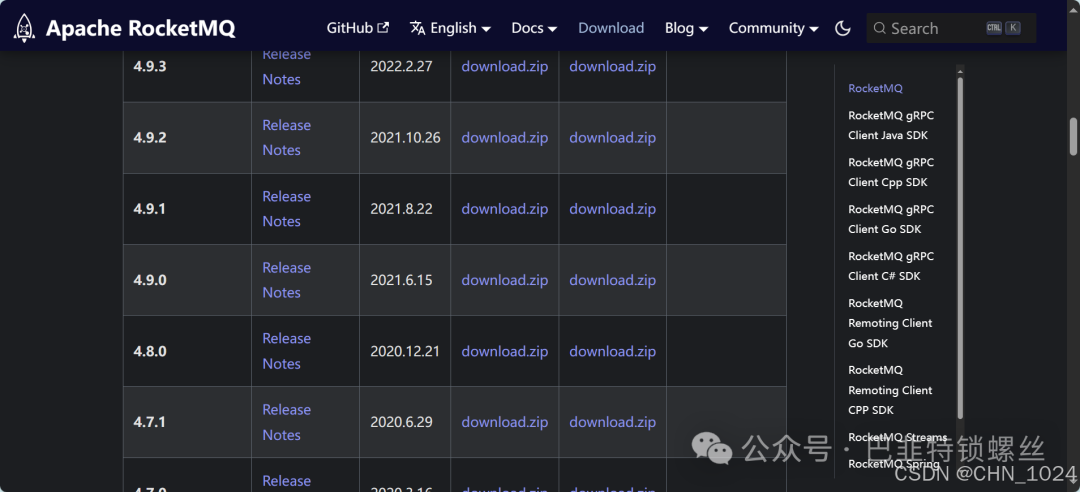Open Release Notes for version 4.9.0
Image resolution: width=1080 pixels, height=492 pixels.
286,280
